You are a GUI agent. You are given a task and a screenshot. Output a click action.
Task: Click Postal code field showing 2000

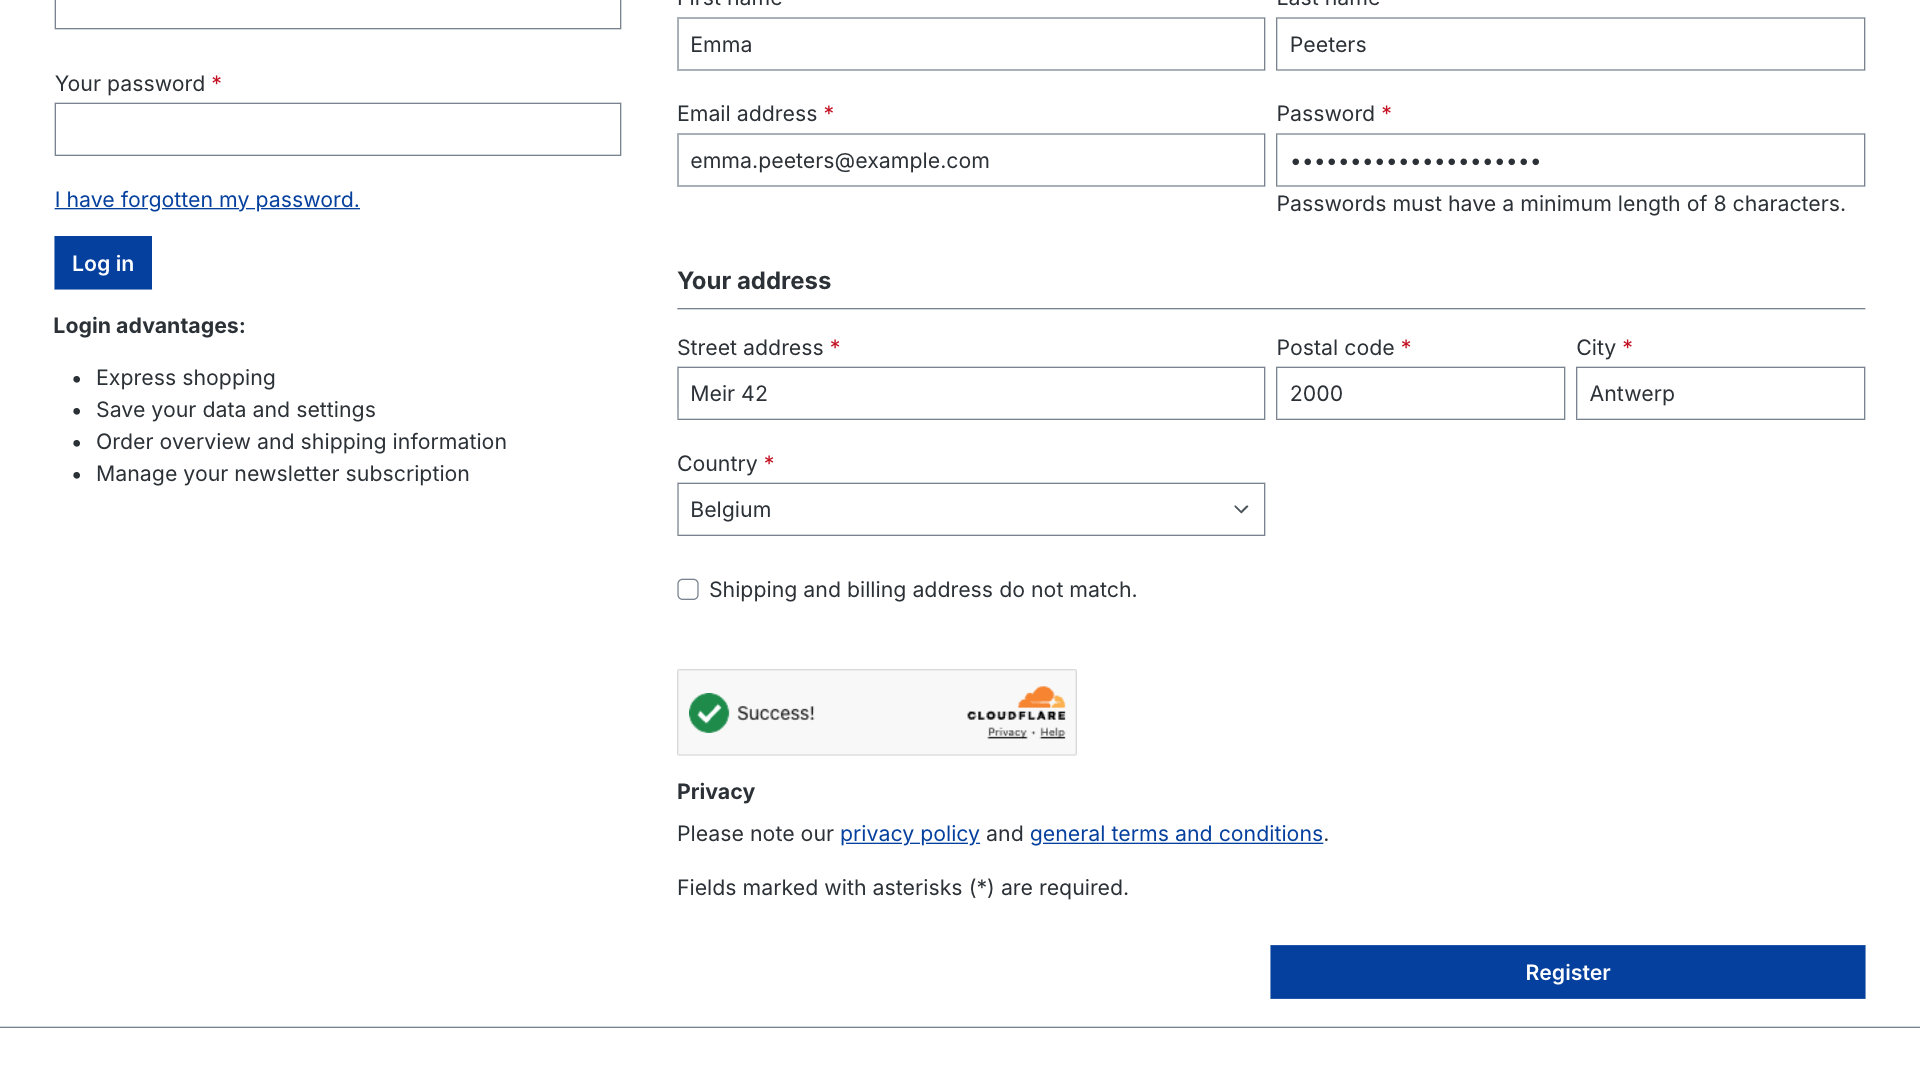point(1420,393)
